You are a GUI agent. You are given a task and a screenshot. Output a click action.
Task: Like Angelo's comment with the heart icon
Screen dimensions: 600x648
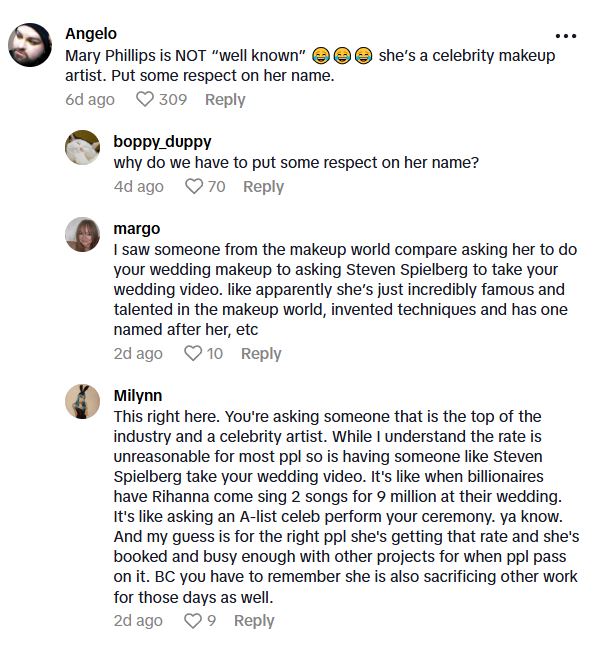click(x=145, y=100)
